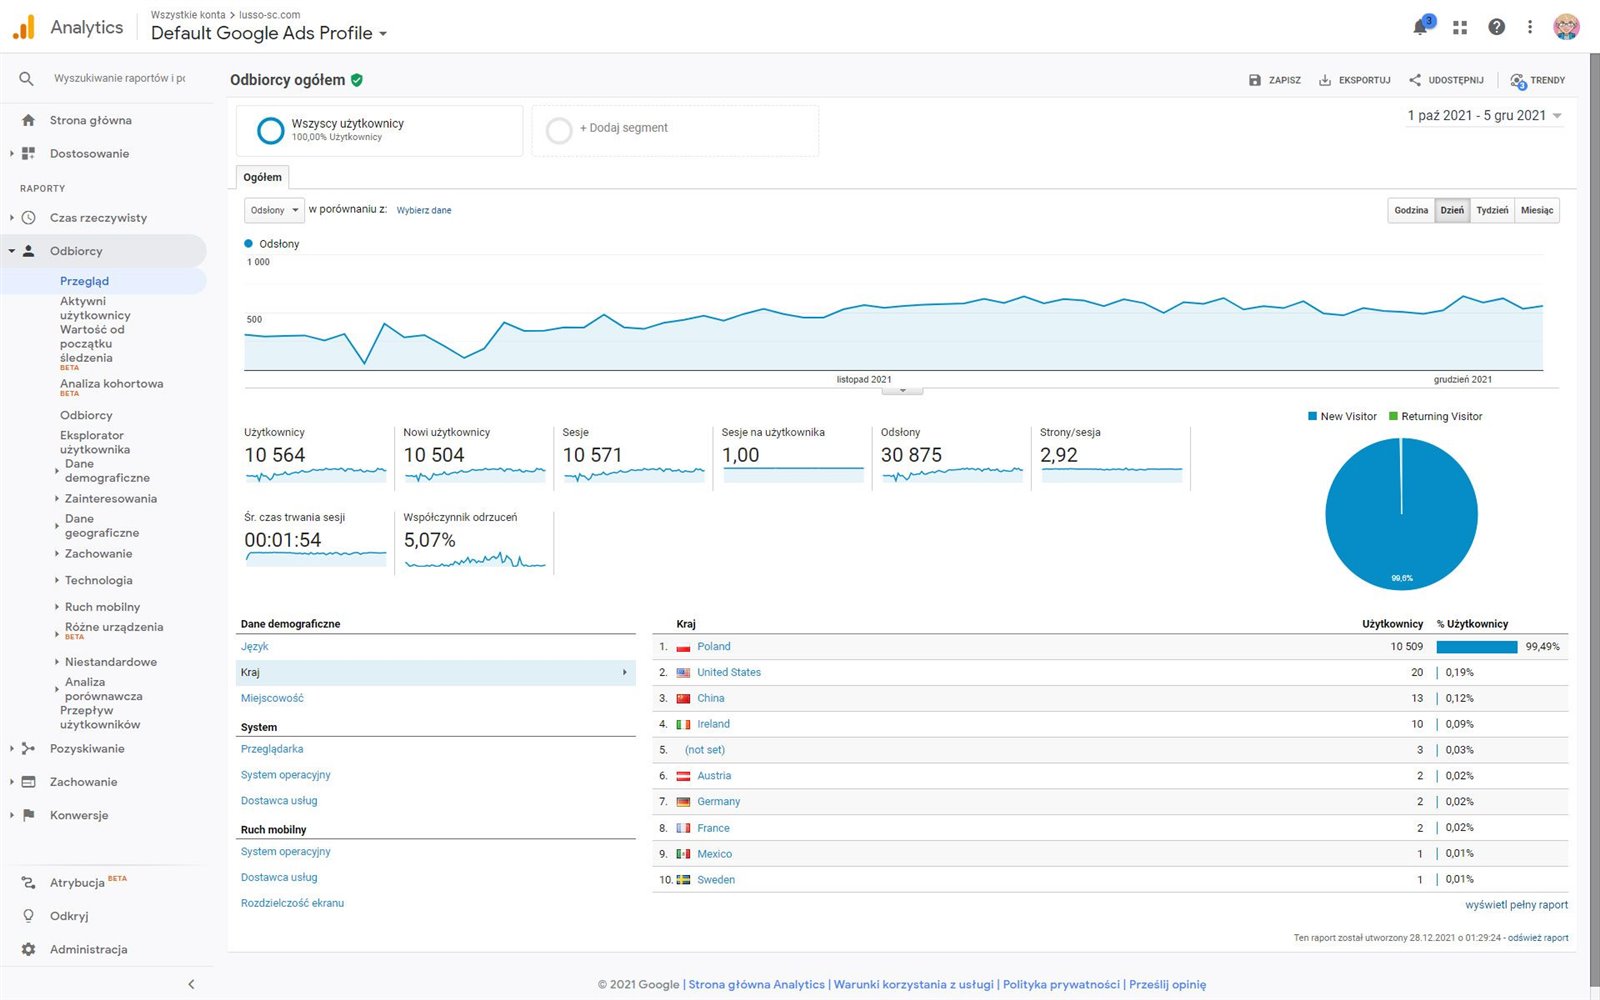
Task: Click the Udostępnij share icon
Action: (x=1415, y=80)
